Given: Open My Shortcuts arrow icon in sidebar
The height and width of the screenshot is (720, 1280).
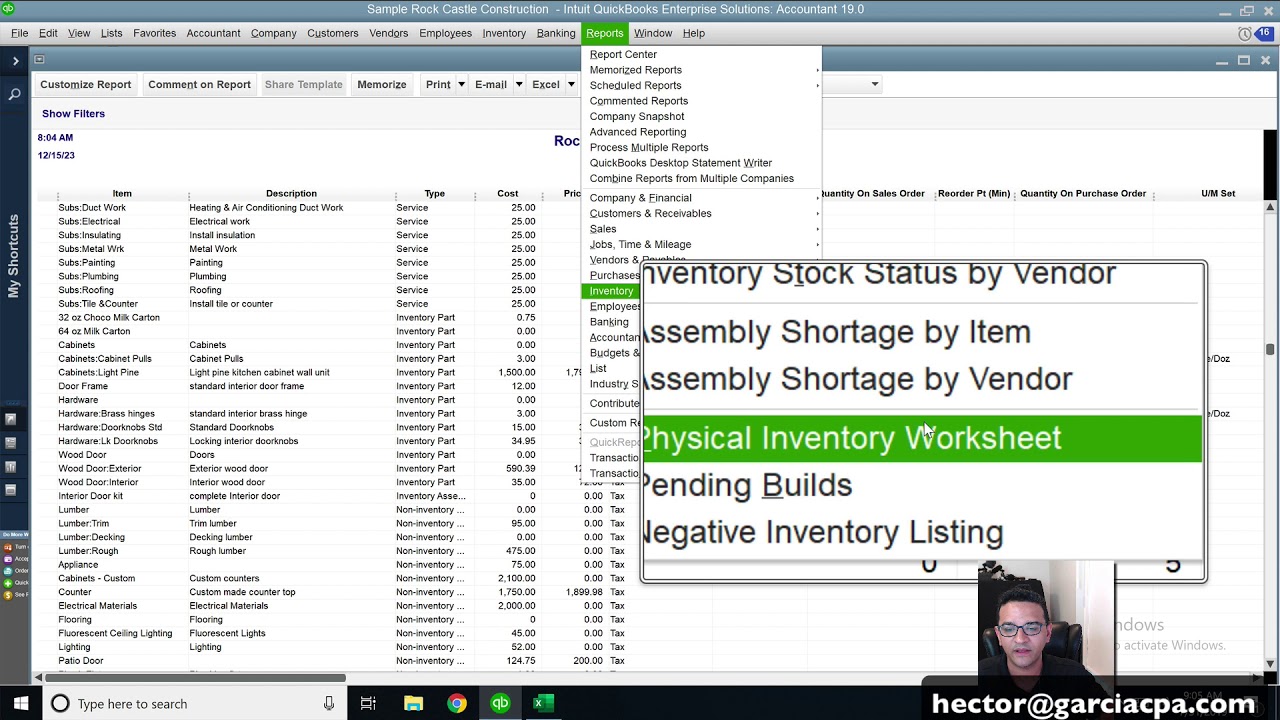Looking at the screenshot, I should click(11, 419).
